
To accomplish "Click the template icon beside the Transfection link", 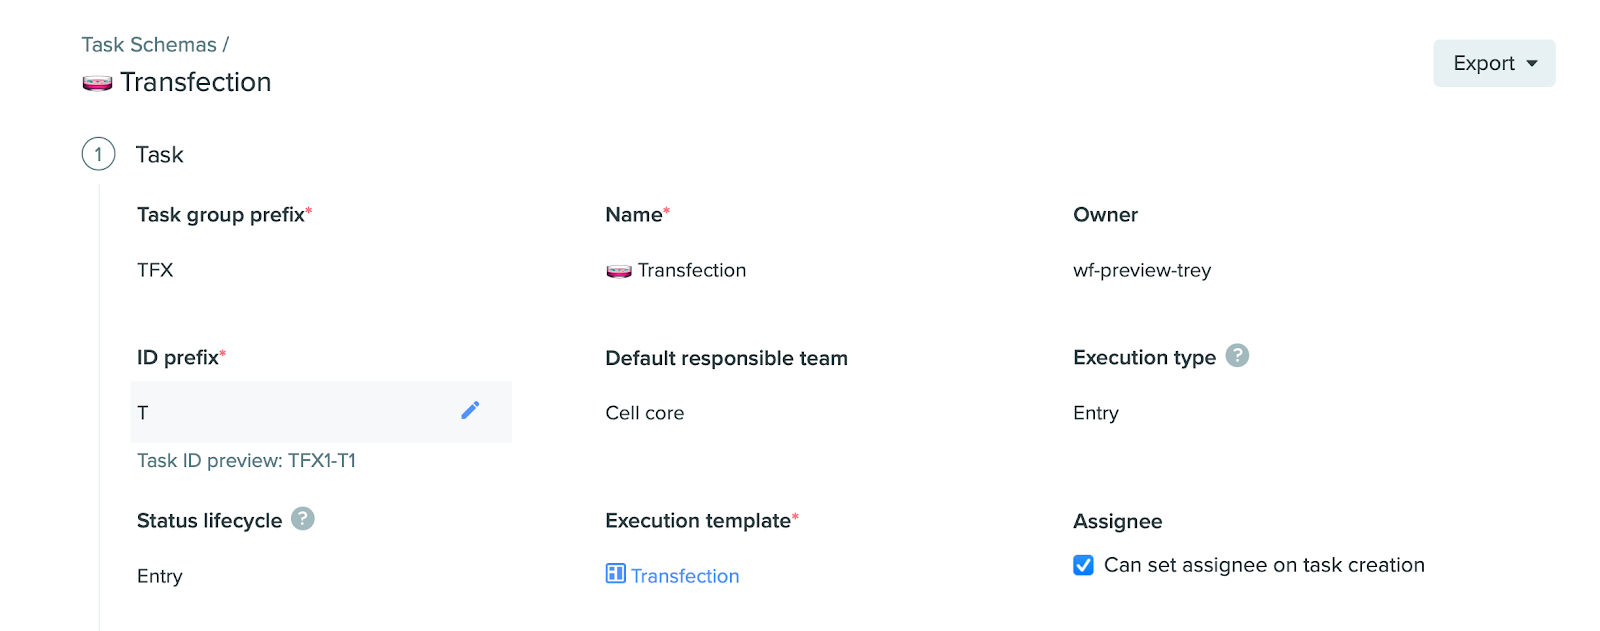I will (615, 574).
